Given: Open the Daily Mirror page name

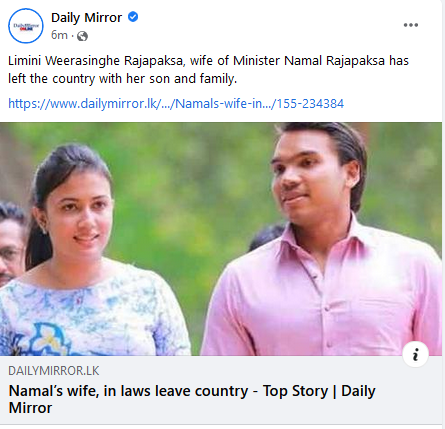Looking at the screenshot, I should (x=86, y=18).
